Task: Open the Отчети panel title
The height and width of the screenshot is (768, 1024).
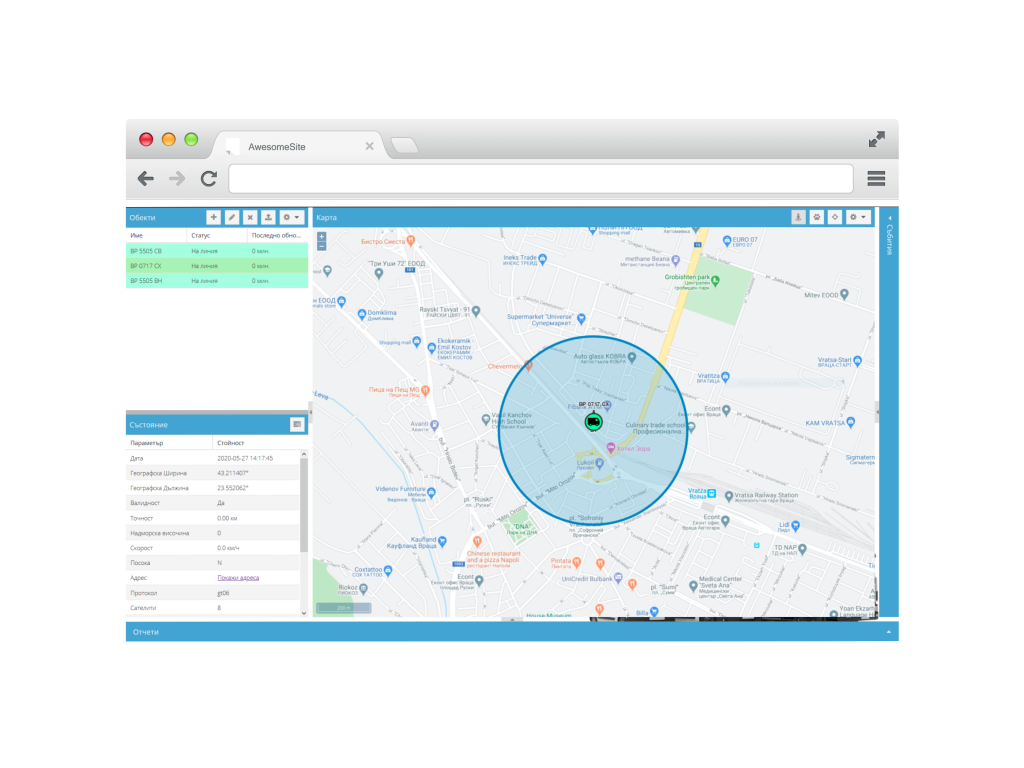Action: pyautogui.click(x=146, y=632)
